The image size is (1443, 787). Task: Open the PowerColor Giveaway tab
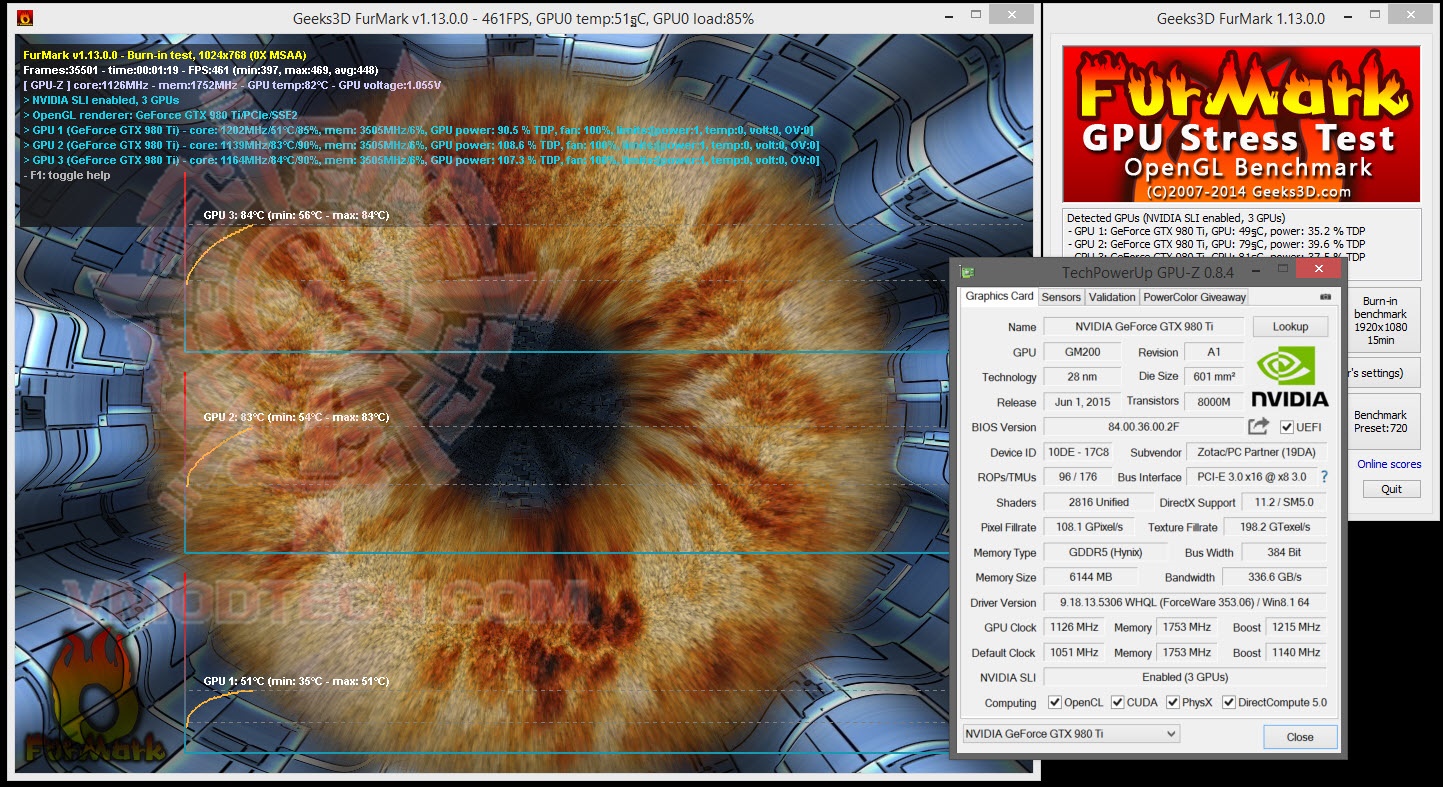(x=1194, y=297)
